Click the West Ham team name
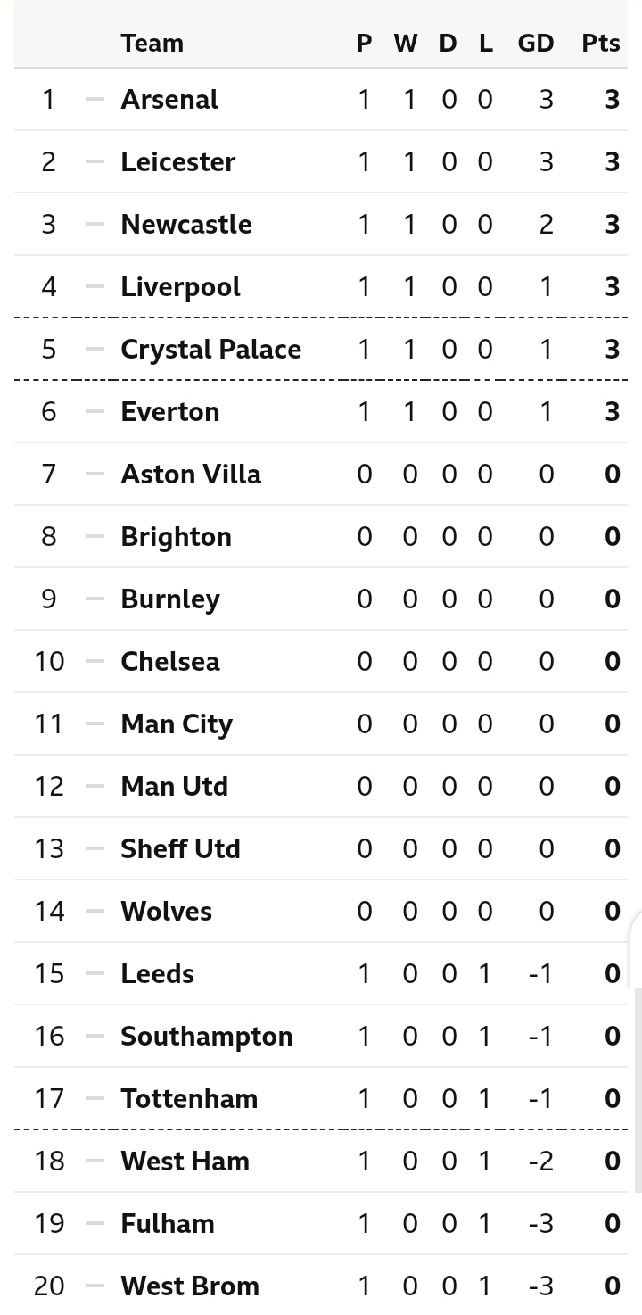 [185, 1161]
